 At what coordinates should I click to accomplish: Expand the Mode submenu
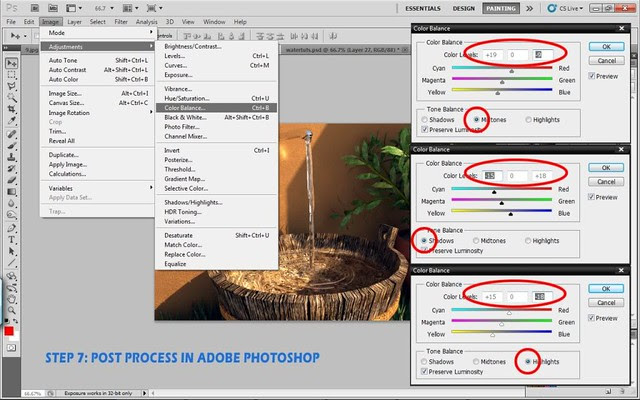coord(98,33)
